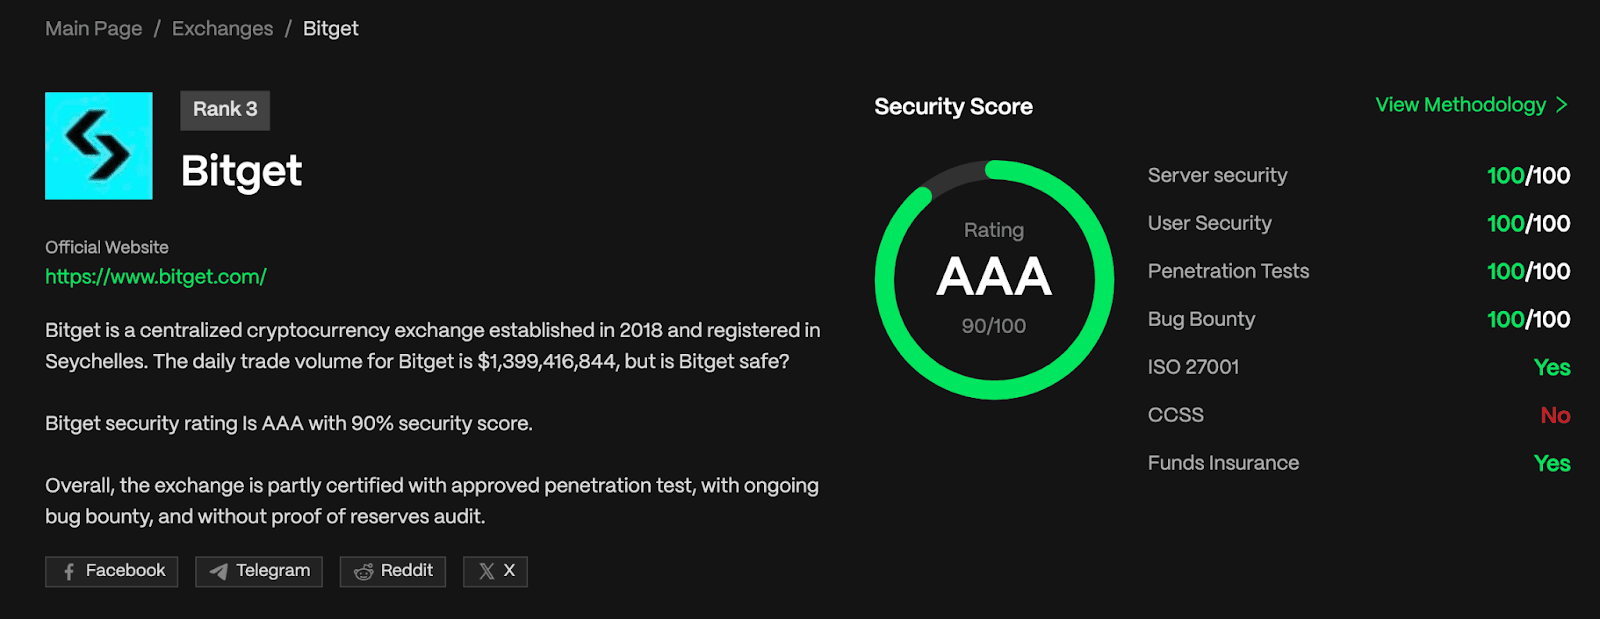Click the trade volume $1,399,416,844 text
Screen dimensions: 1600x619
pos(547,362)
